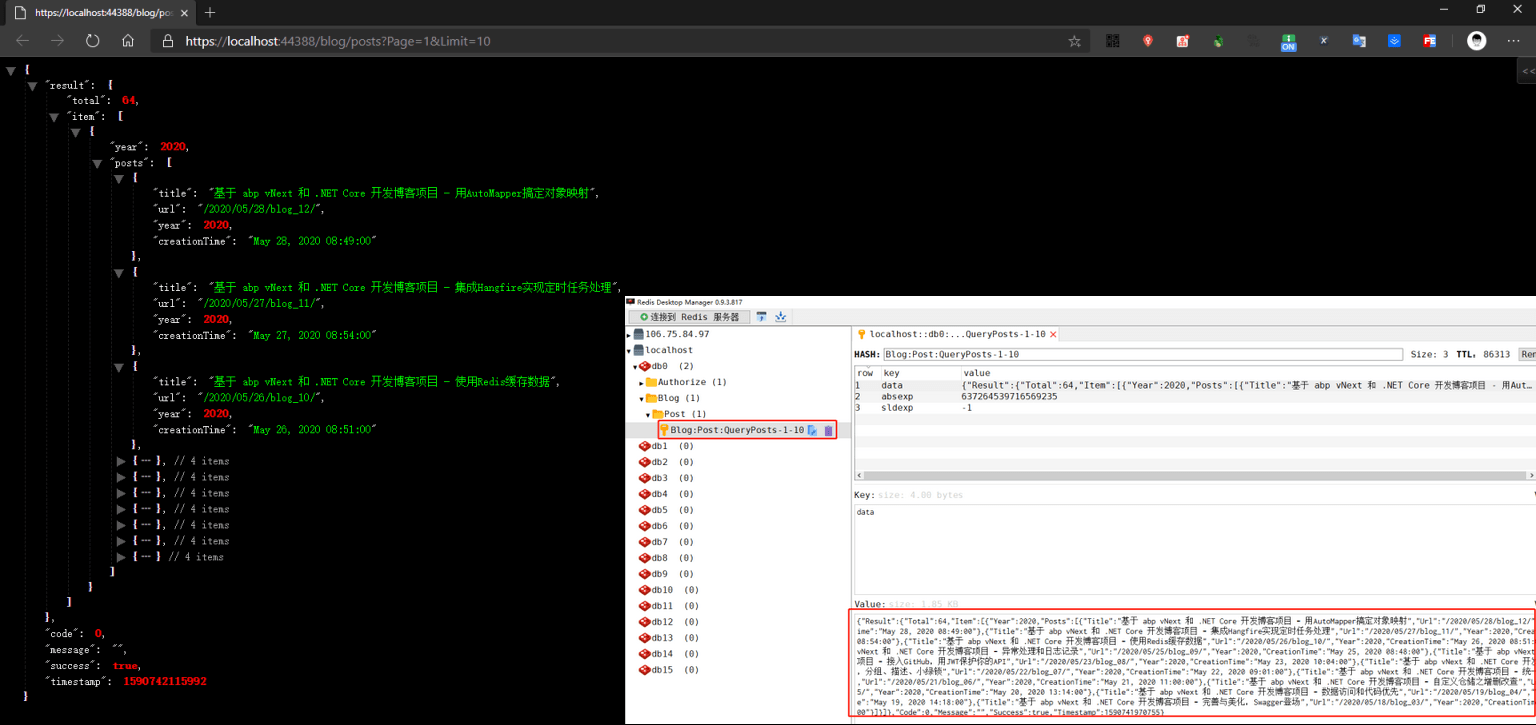
Task: Open the Google Translate extension
Action: coord(1359,41)
